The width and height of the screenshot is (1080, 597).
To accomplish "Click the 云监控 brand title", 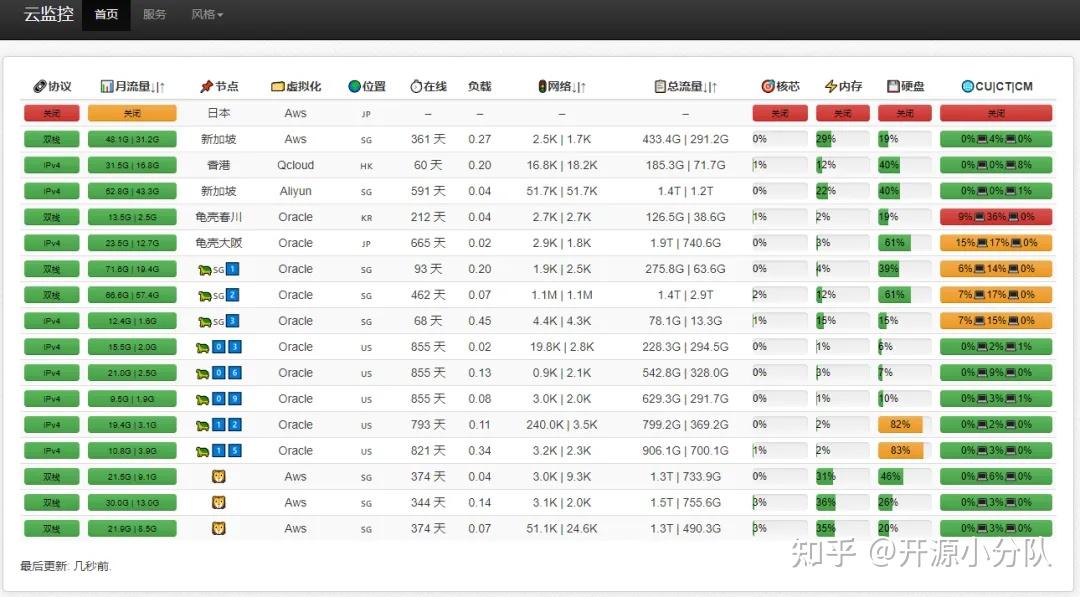I will [x=47, y=14].
